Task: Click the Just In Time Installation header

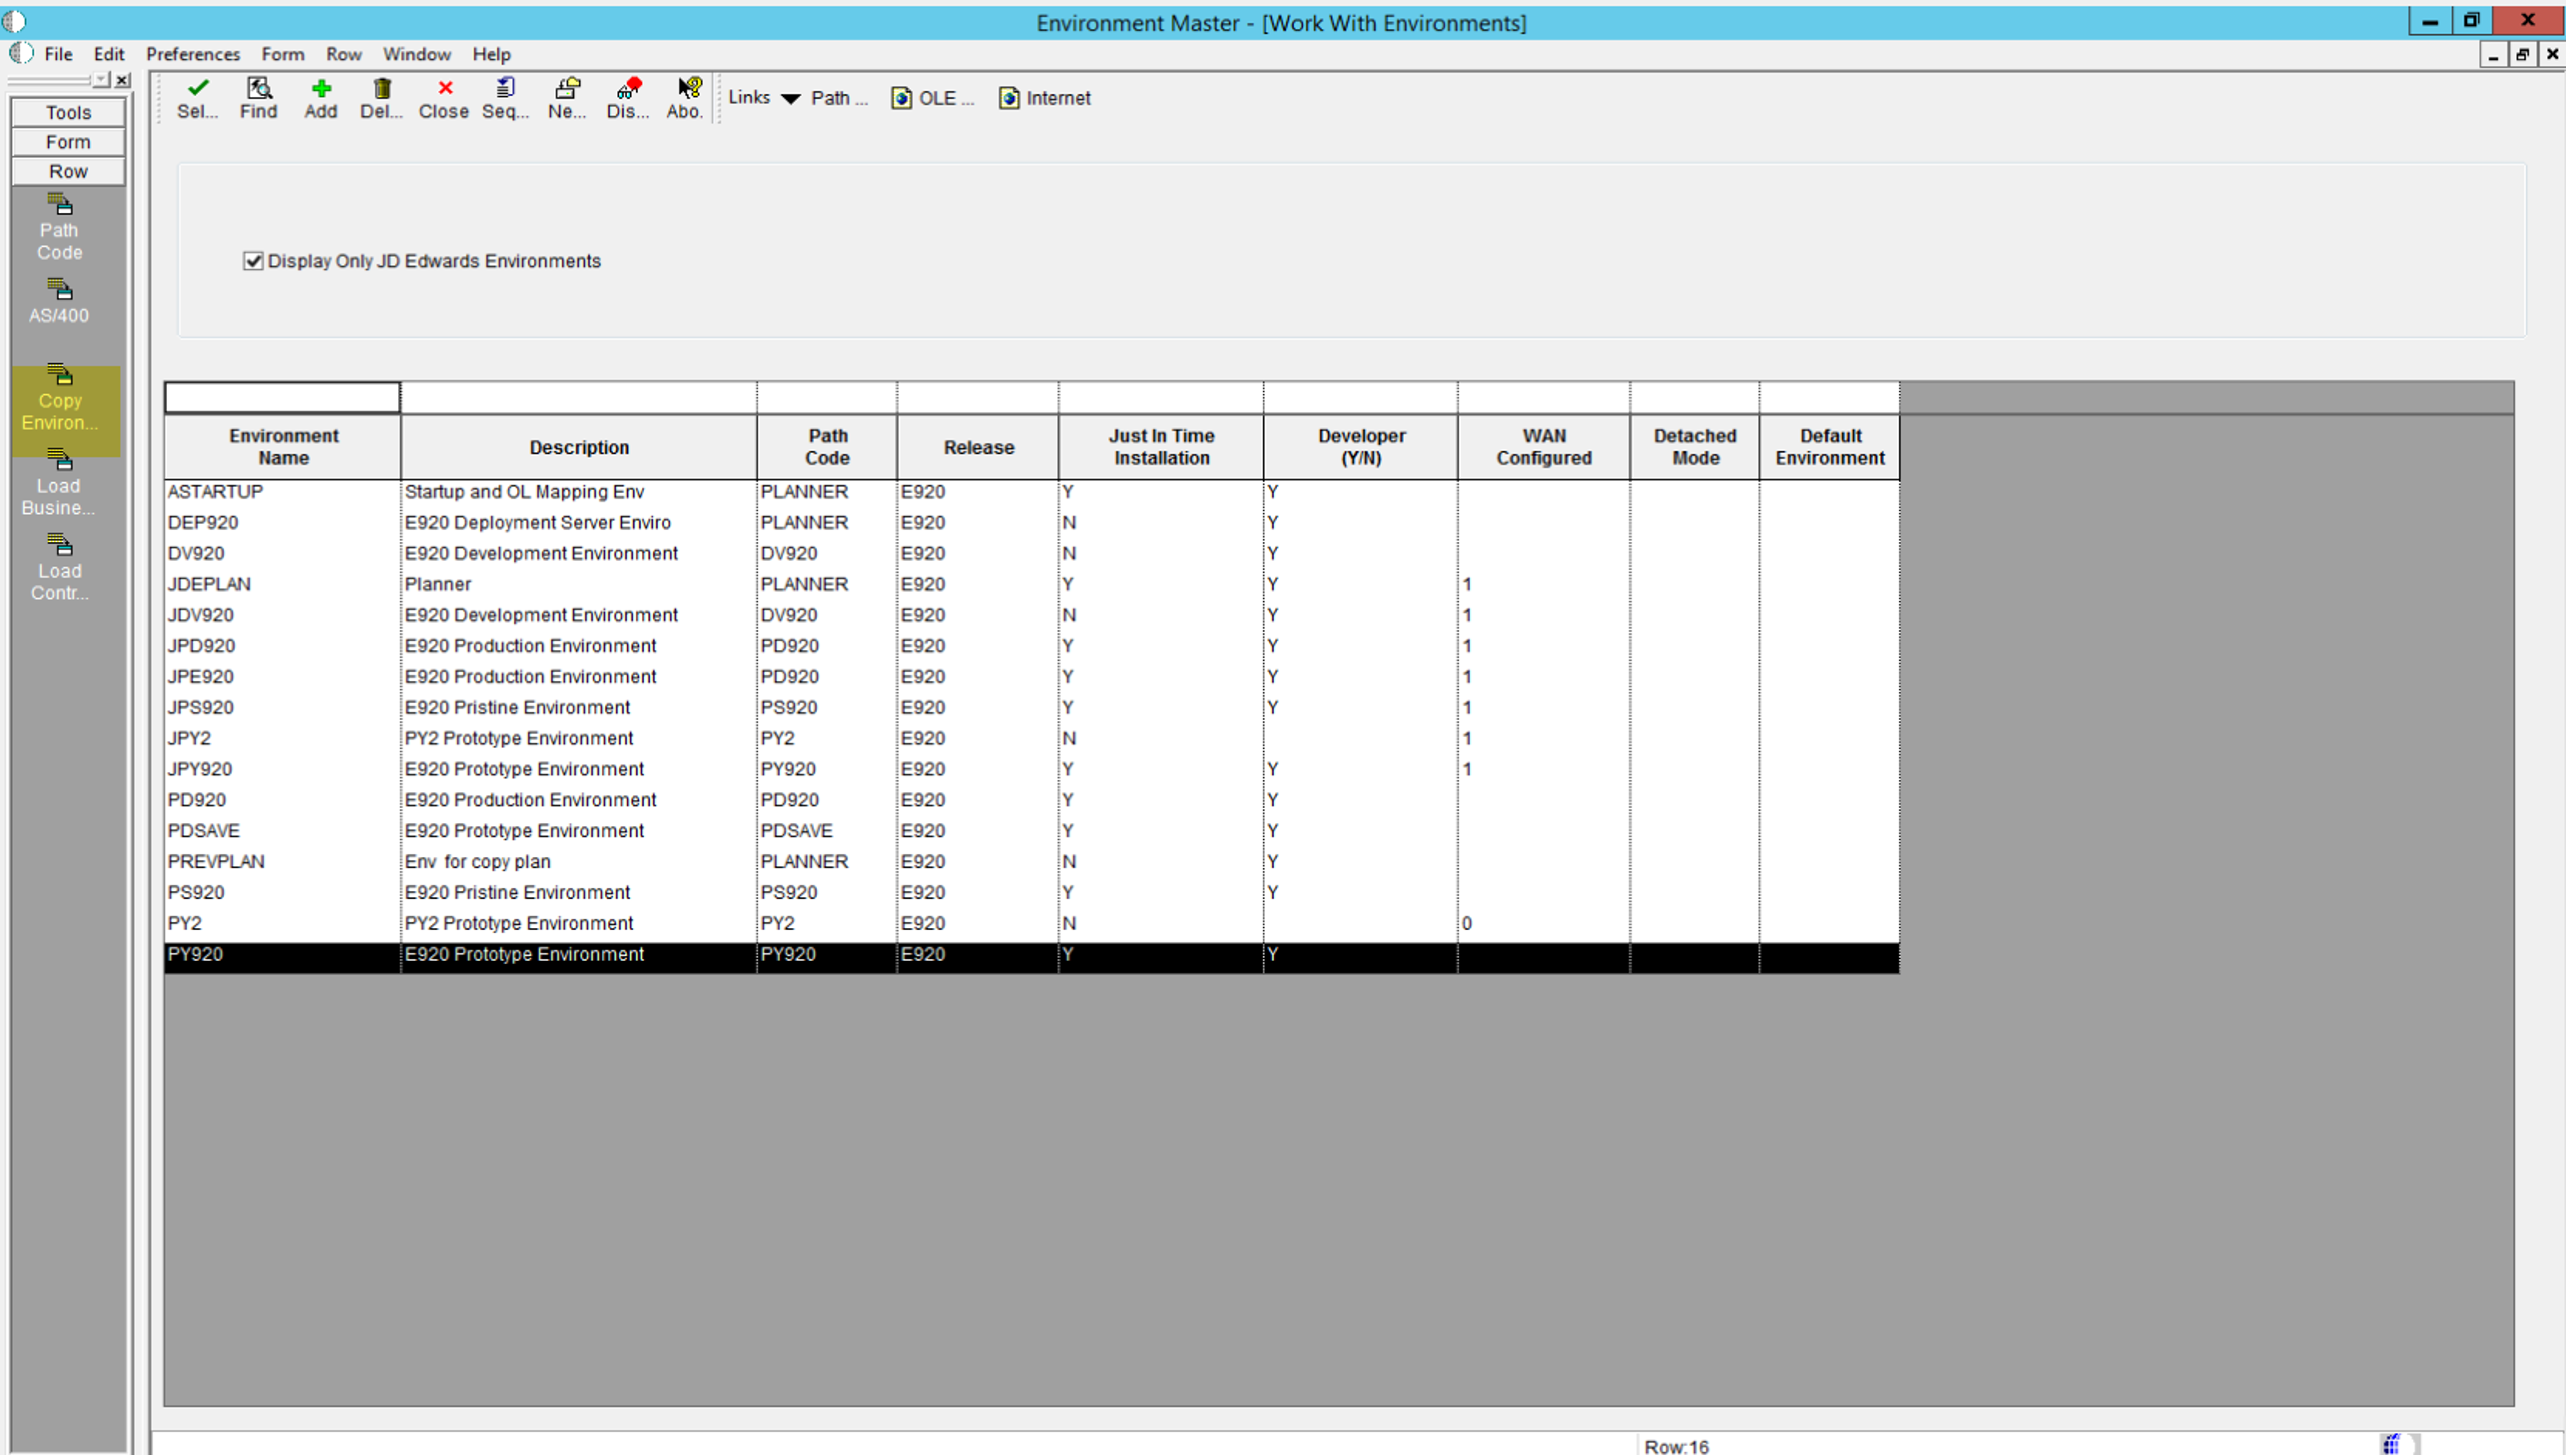Action: [x=1161, y=447]
